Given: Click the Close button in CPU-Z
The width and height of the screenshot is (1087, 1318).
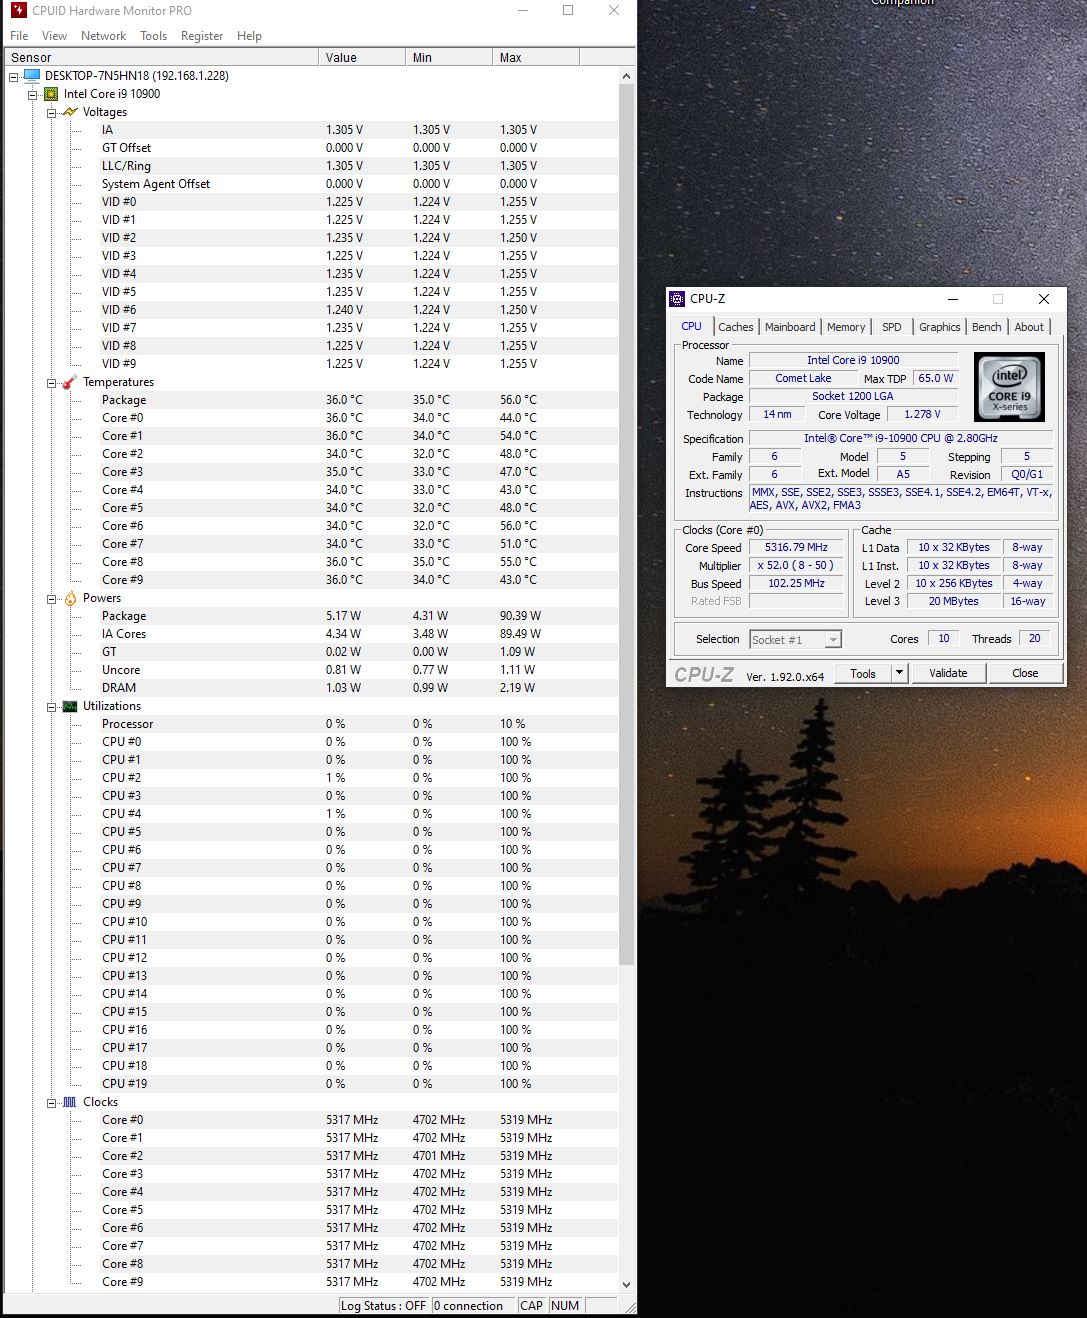Looking at the screenshot, I should 1025,673.
